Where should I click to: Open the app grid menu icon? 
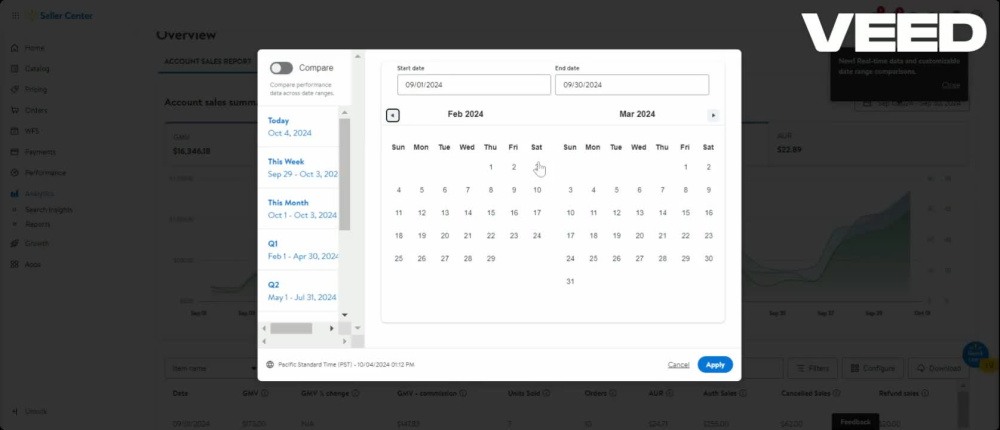tap(15, 15)
